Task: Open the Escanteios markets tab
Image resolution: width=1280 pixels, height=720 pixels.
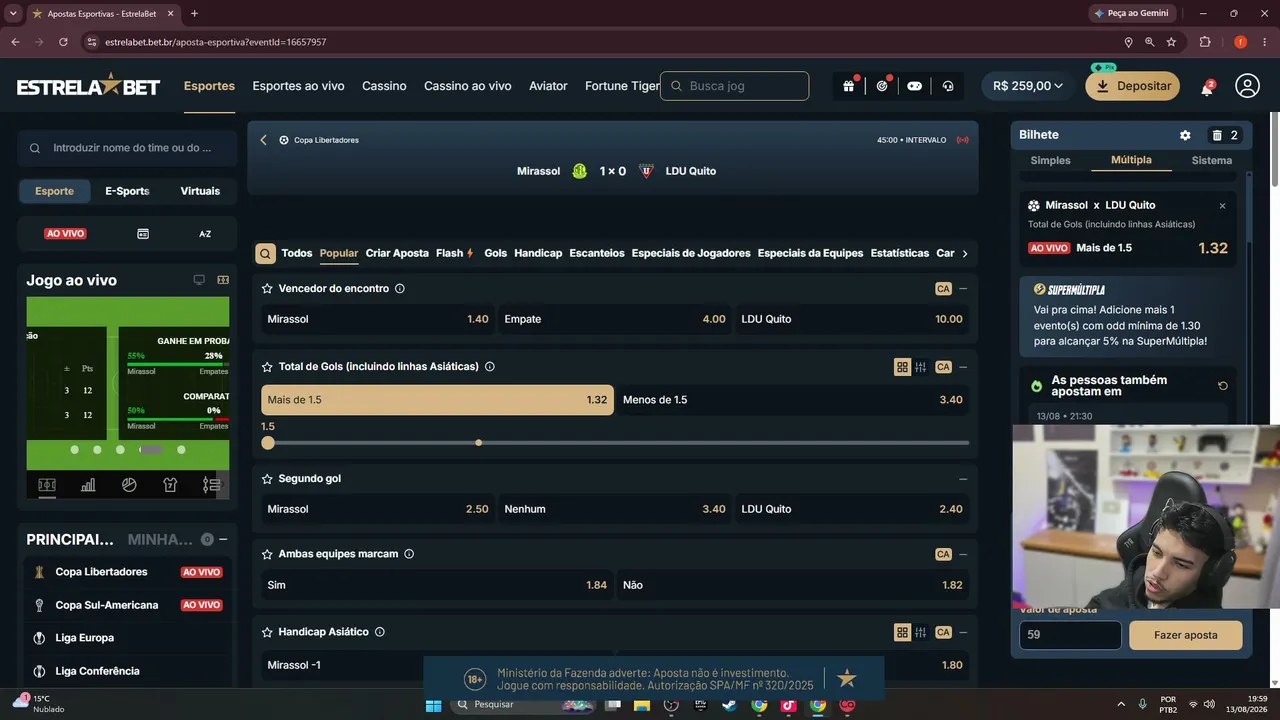Action: coord(597,254)
